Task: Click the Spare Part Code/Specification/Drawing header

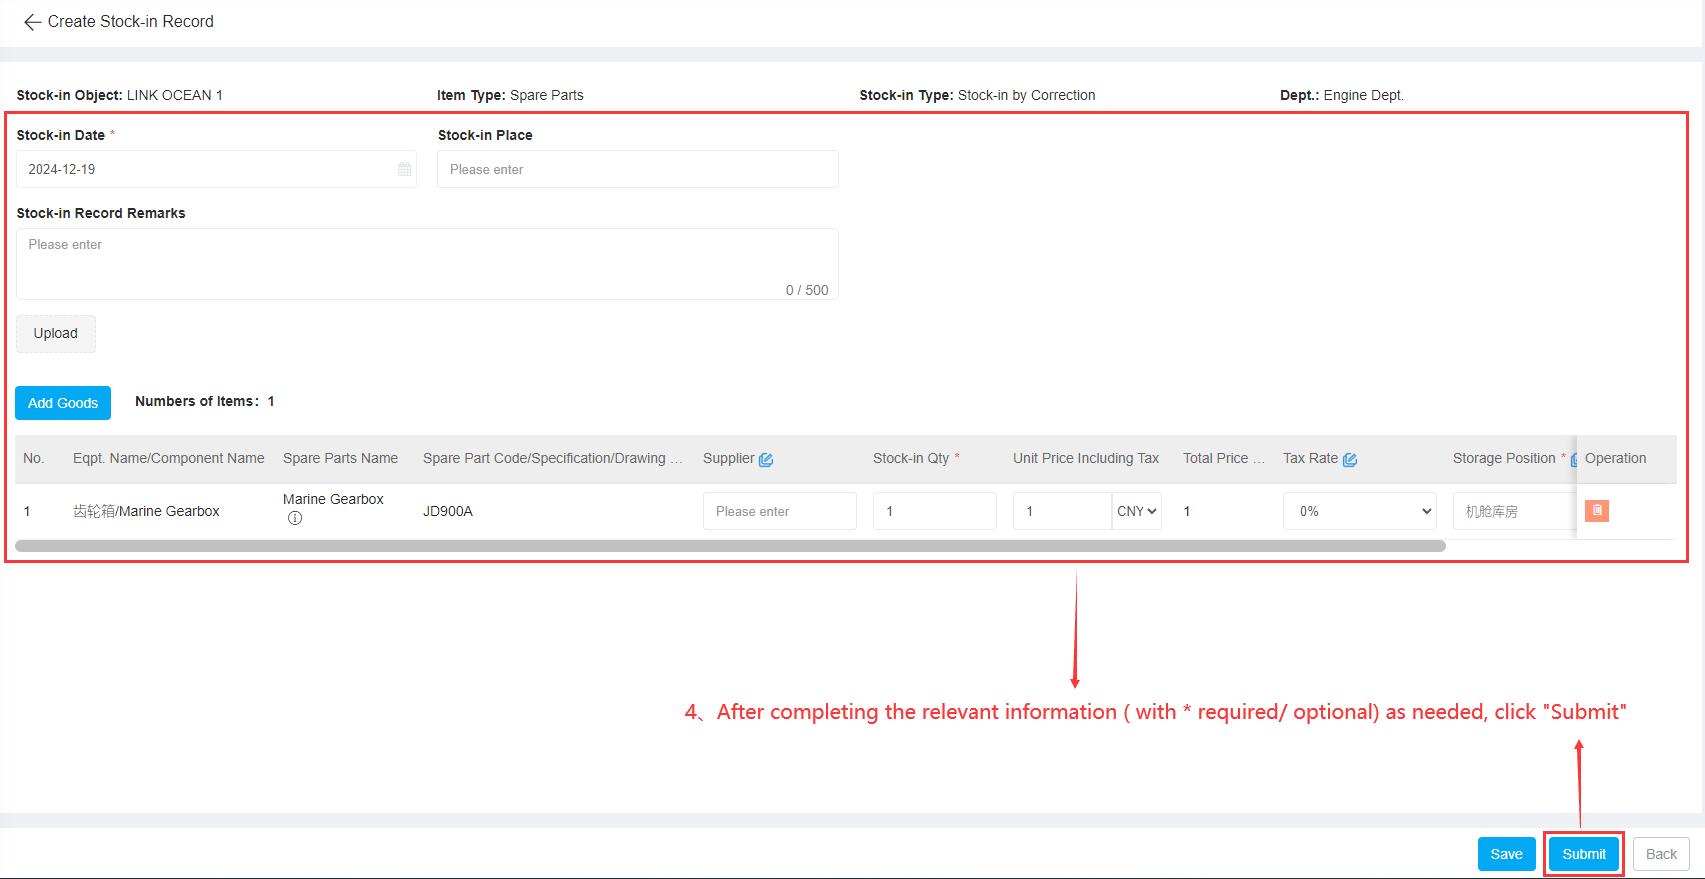Action: pos(553,458)
